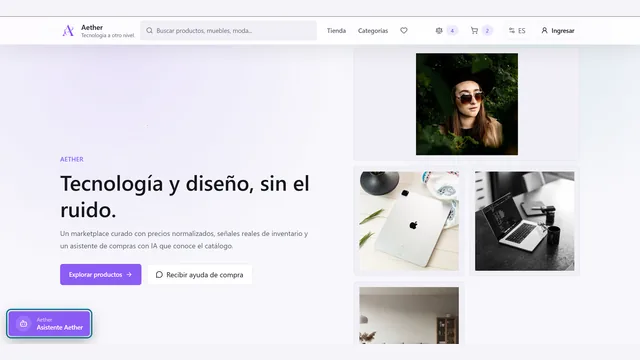Open the Asistente Aether chat widget

tap(49, 324)
